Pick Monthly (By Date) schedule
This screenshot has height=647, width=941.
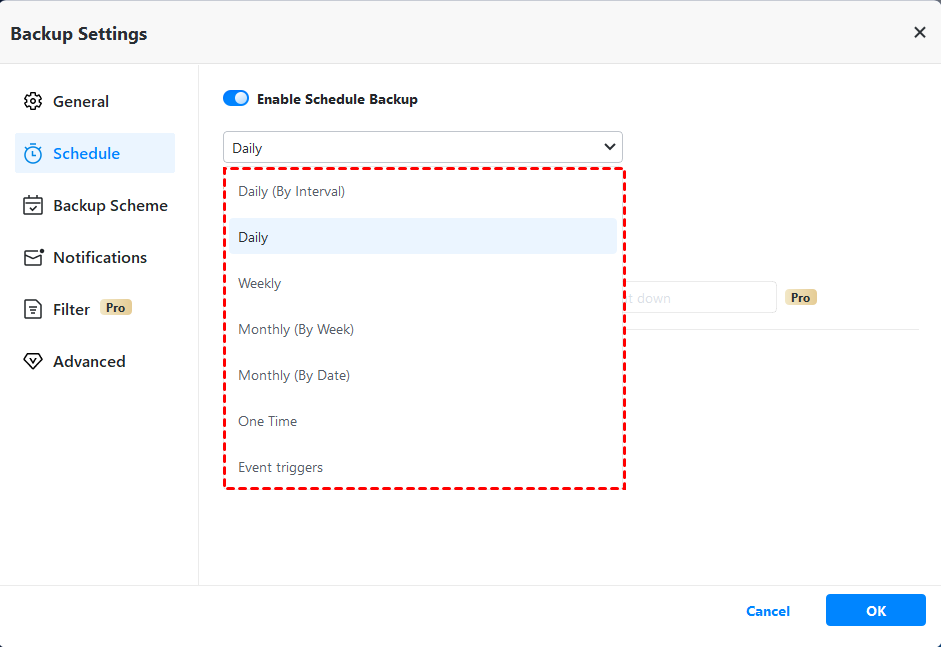pyautogui.click(x=294, y=375)
